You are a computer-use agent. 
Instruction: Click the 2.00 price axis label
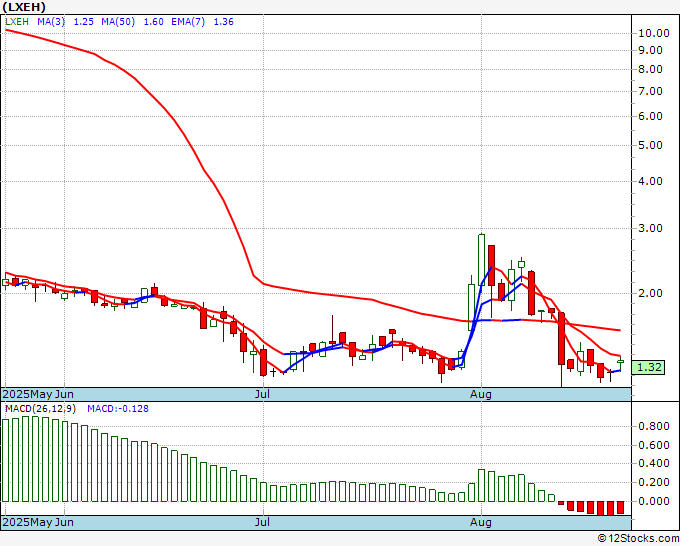click(x=651, y=294)
